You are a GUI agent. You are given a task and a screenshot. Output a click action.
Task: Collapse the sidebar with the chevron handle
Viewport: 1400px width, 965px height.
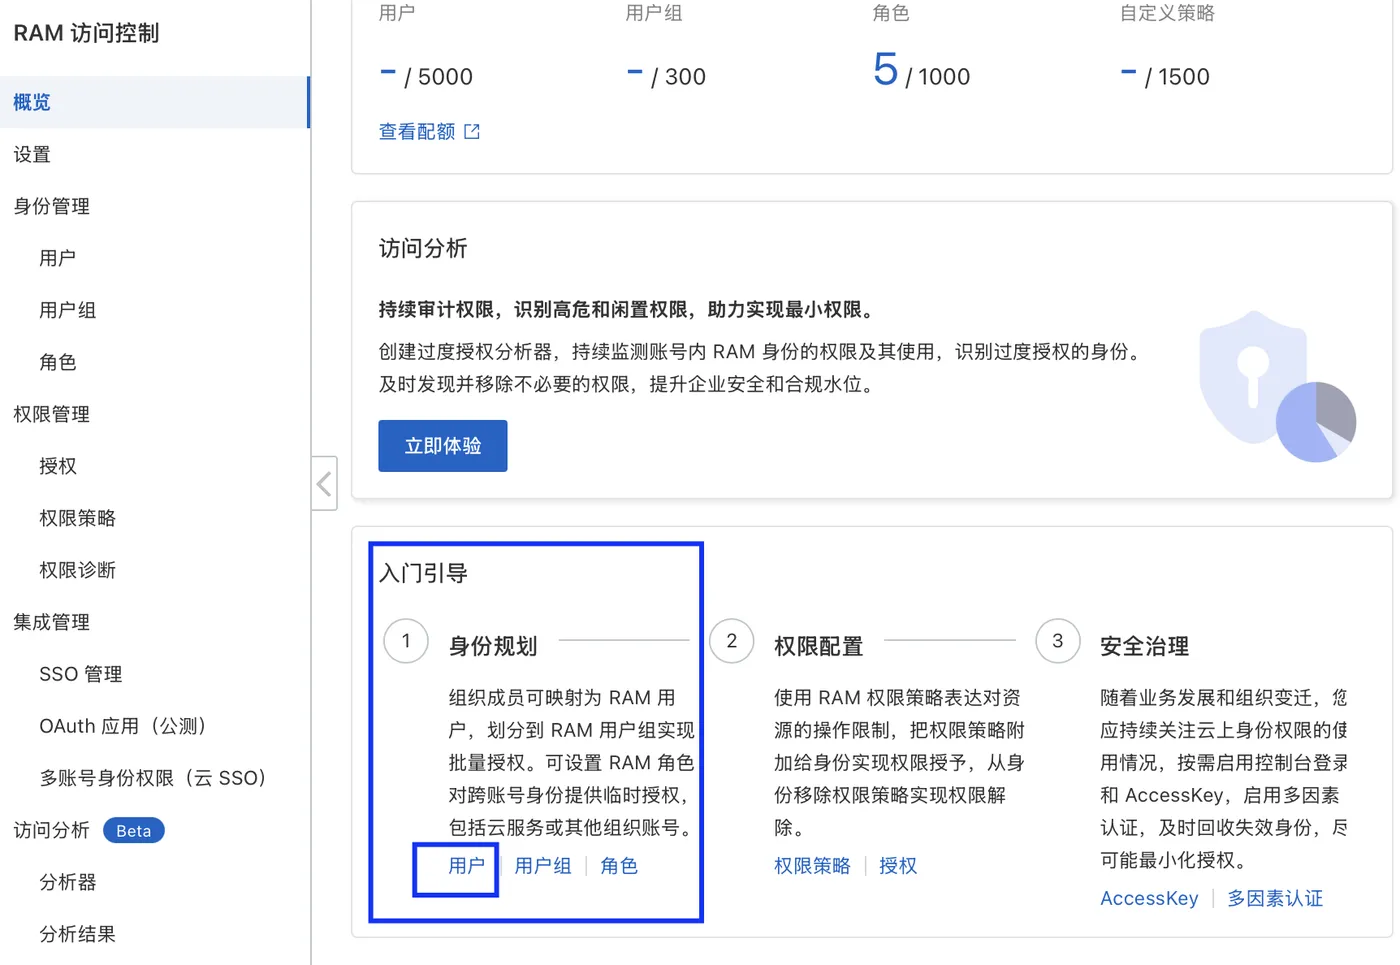pyautogui.click(x=324, y=484)
